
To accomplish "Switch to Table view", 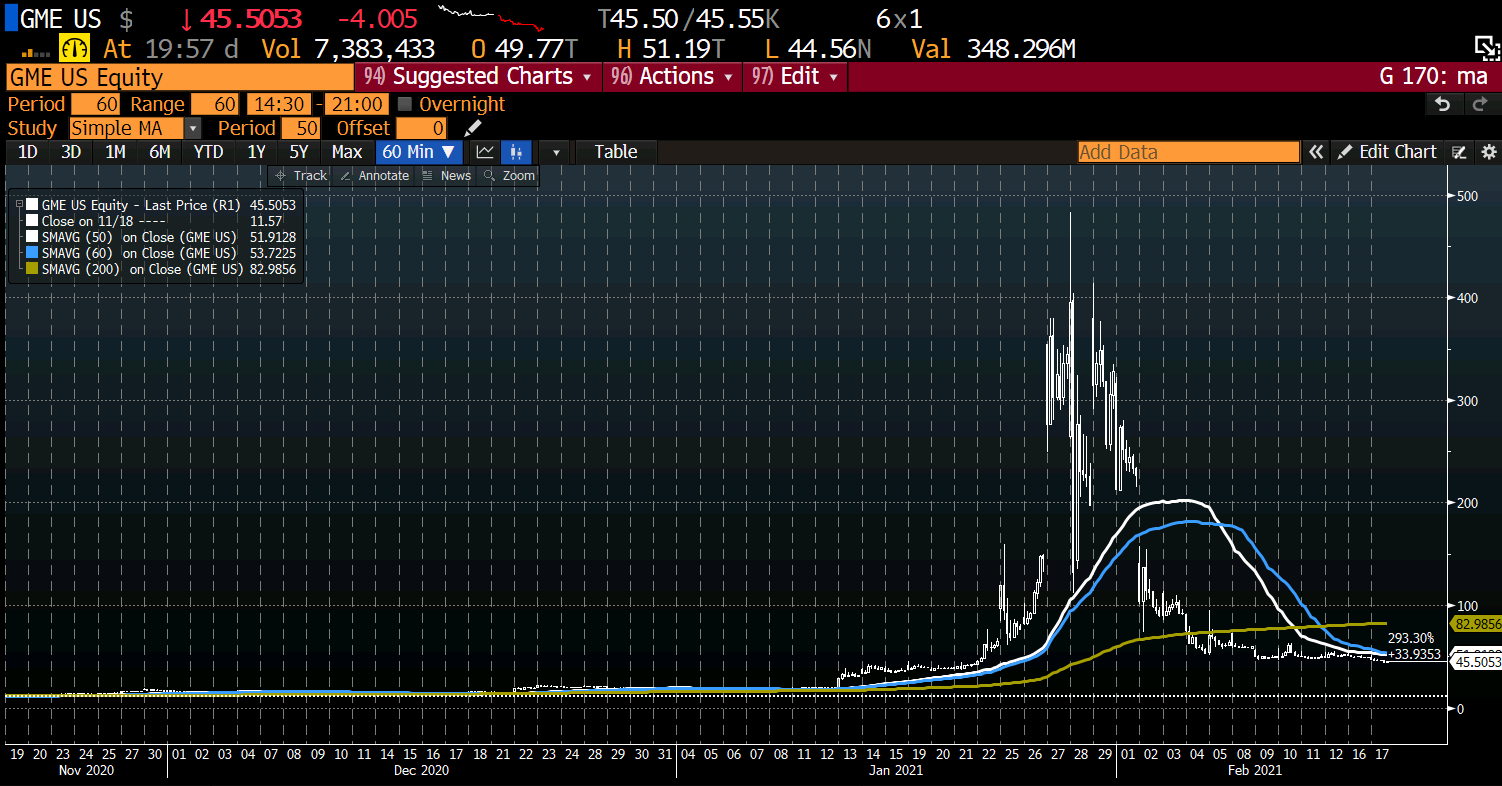I will [616, 152].
